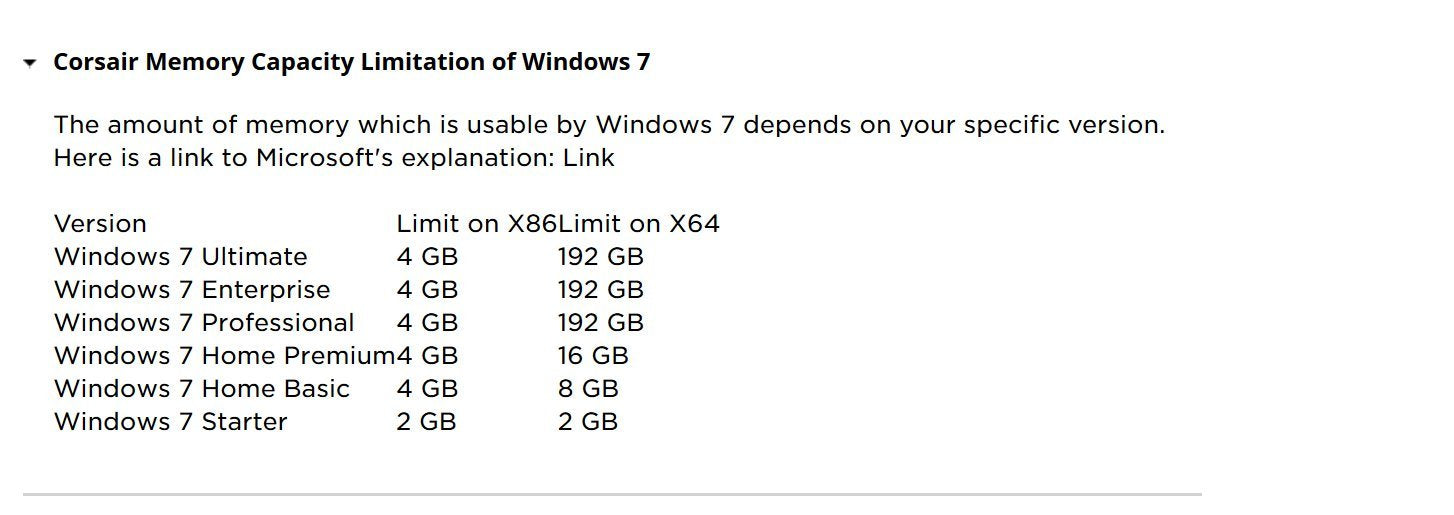The width and height of the screenshot is (1454, 515).
Task: Open the Microsoft explanation Link
Action: pos(588,158)
